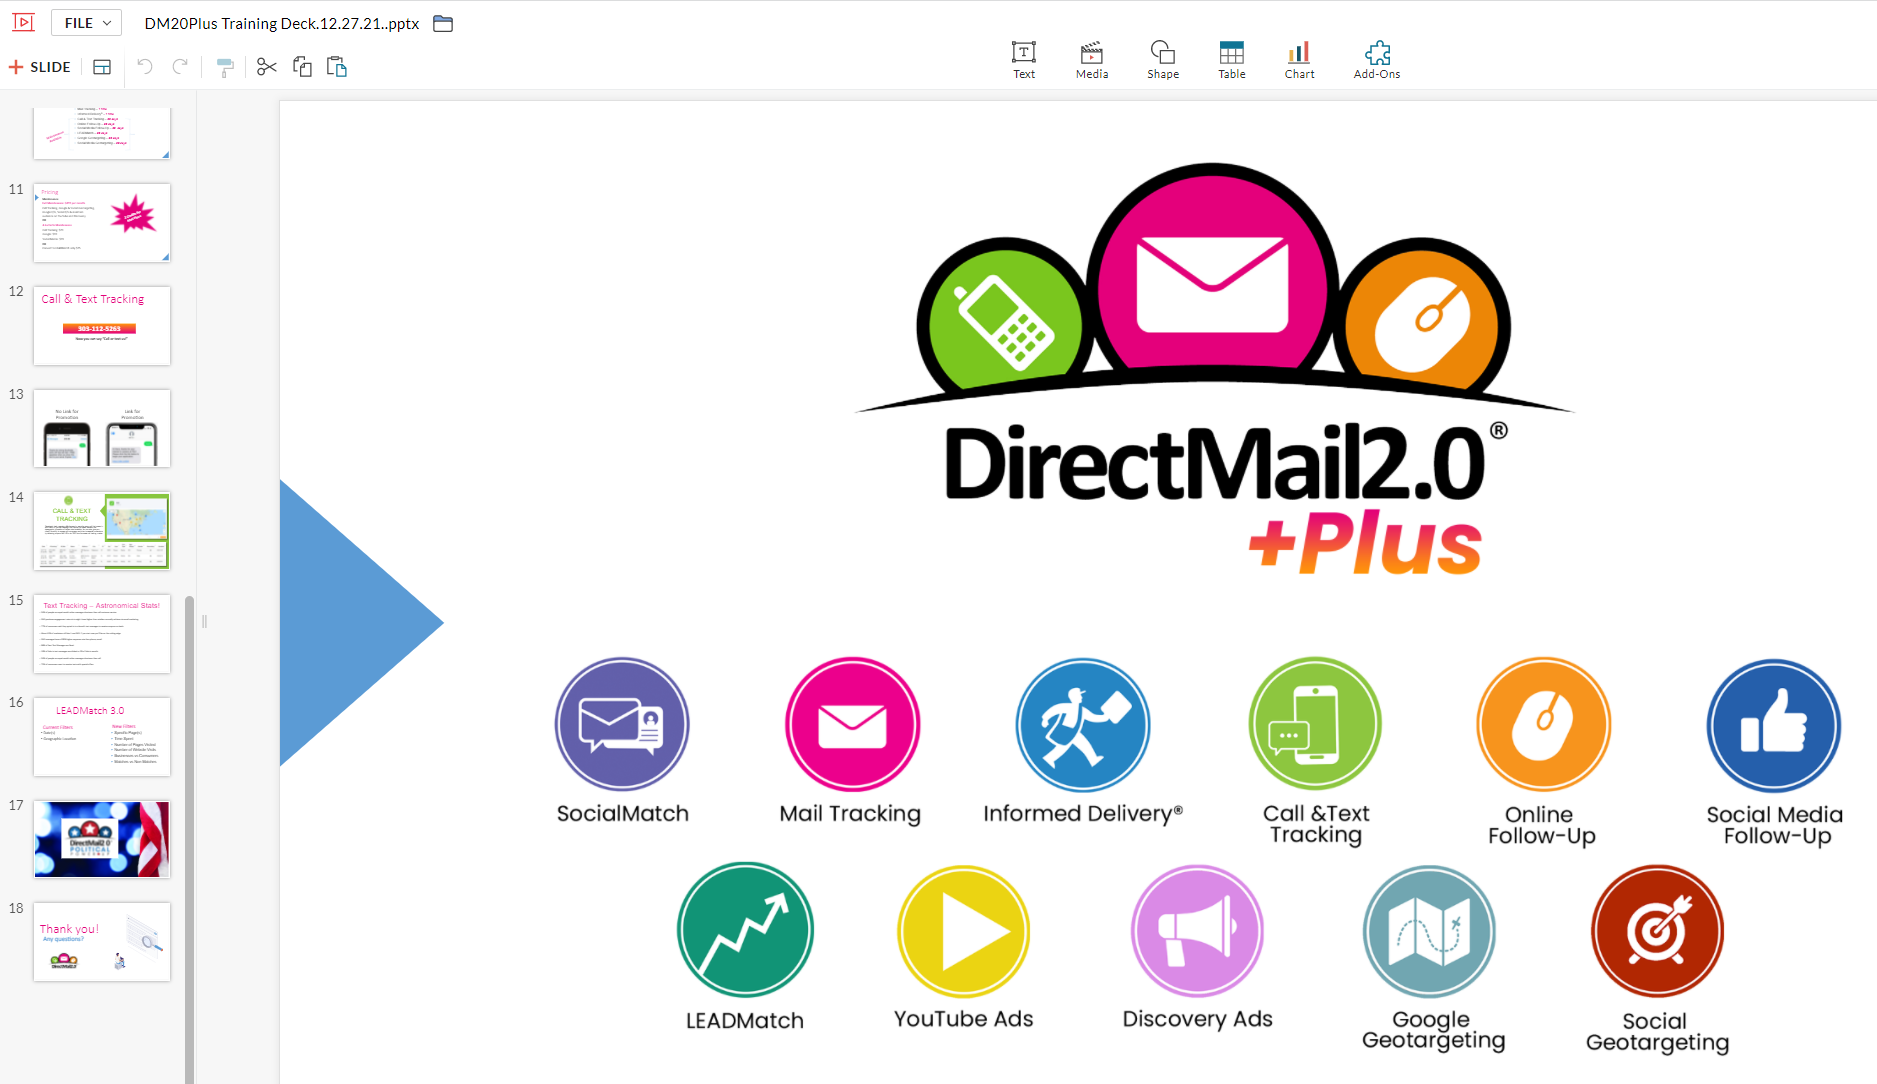The width and height of the screenshot is (1877, 1084).
Task: Select slide 16 LEADMatch 3.0 thumbnail
Action: point(102,737)
